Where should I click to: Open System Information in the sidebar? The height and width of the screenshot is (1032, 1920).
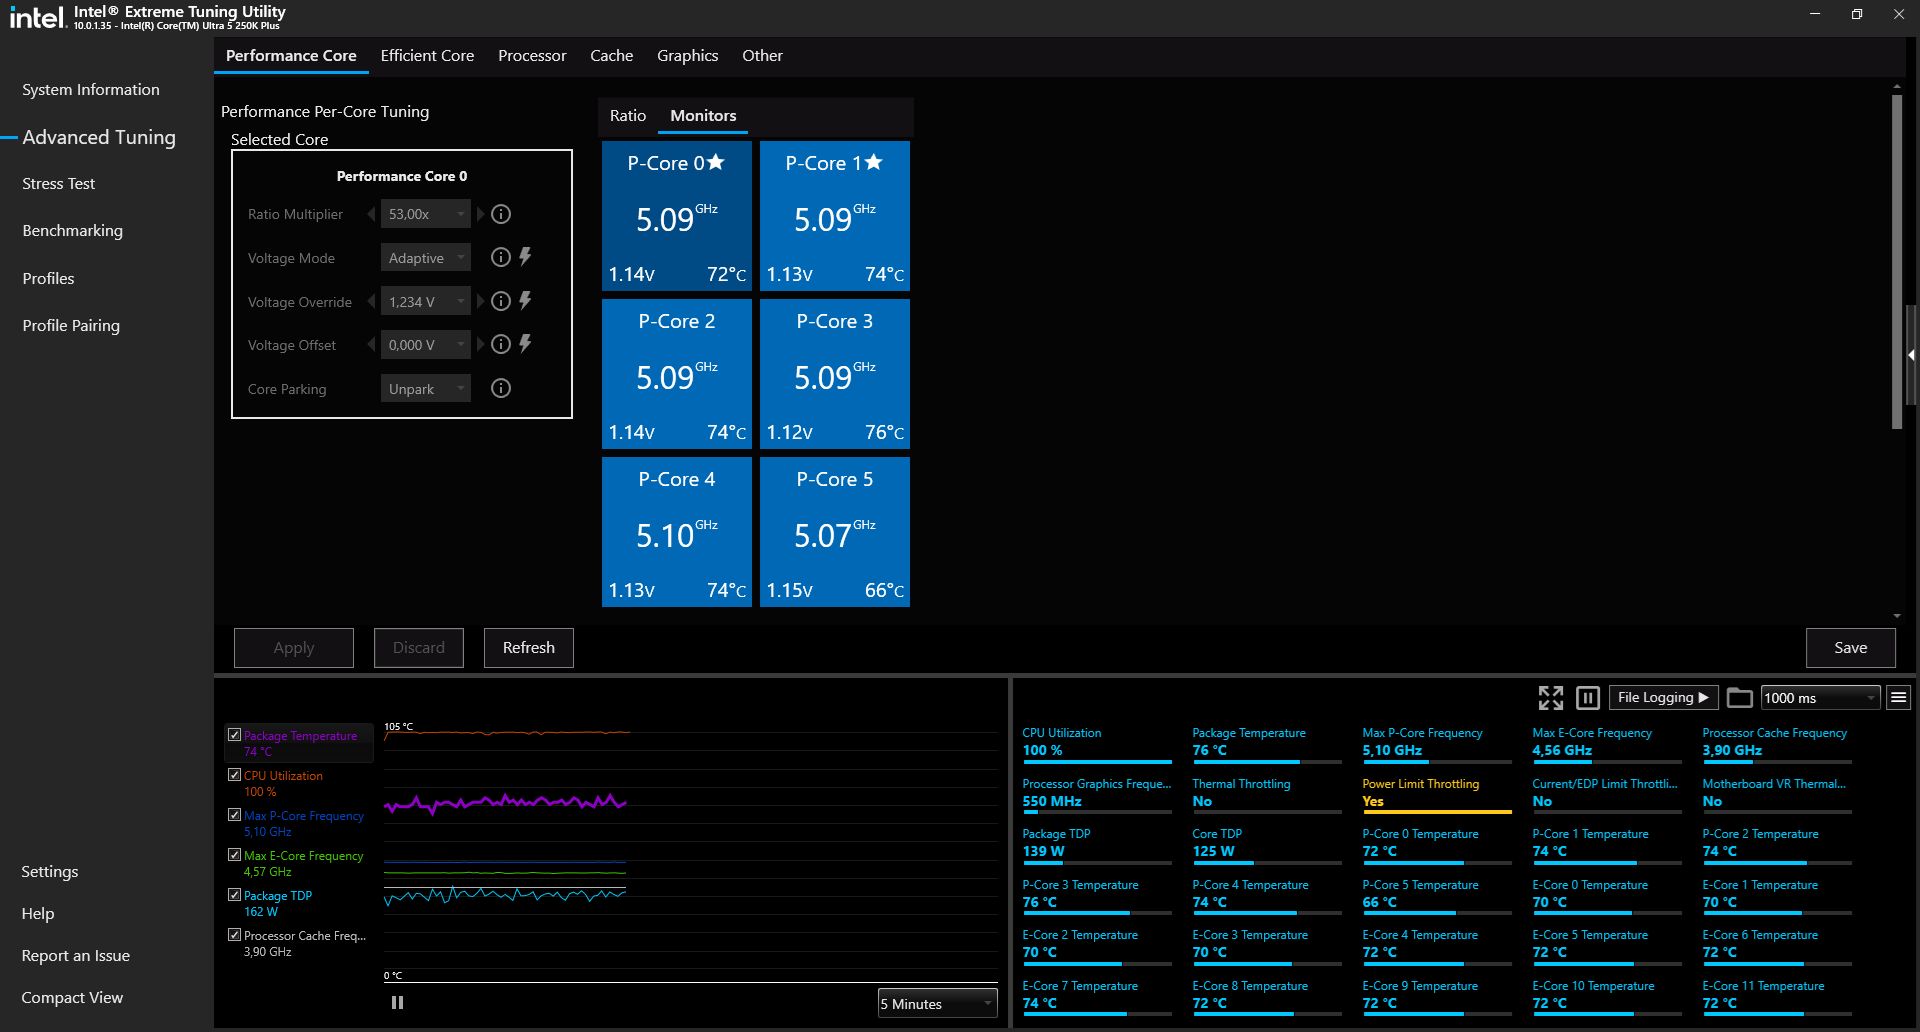(x=91, y=89)
